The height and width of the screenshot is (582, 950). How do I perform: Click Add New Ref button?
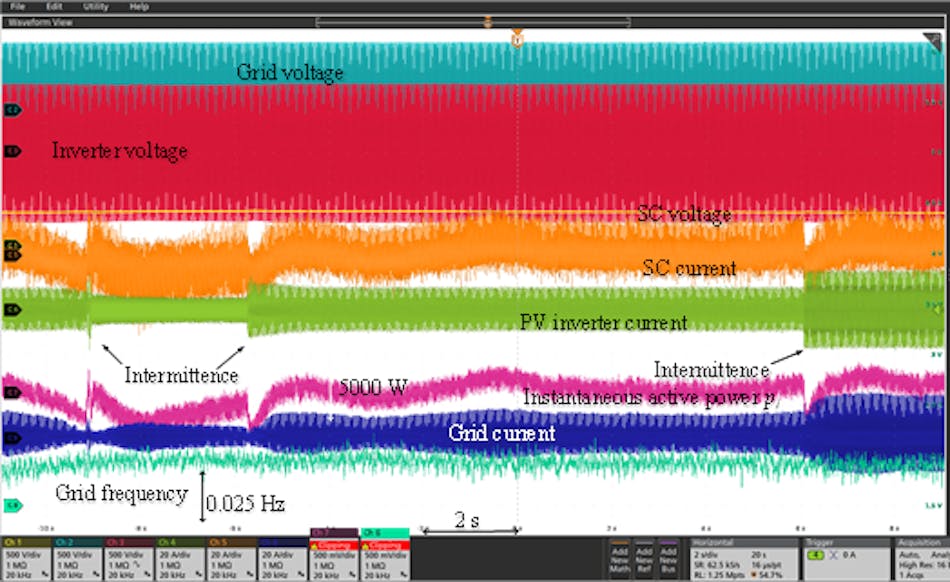(645, 558)
